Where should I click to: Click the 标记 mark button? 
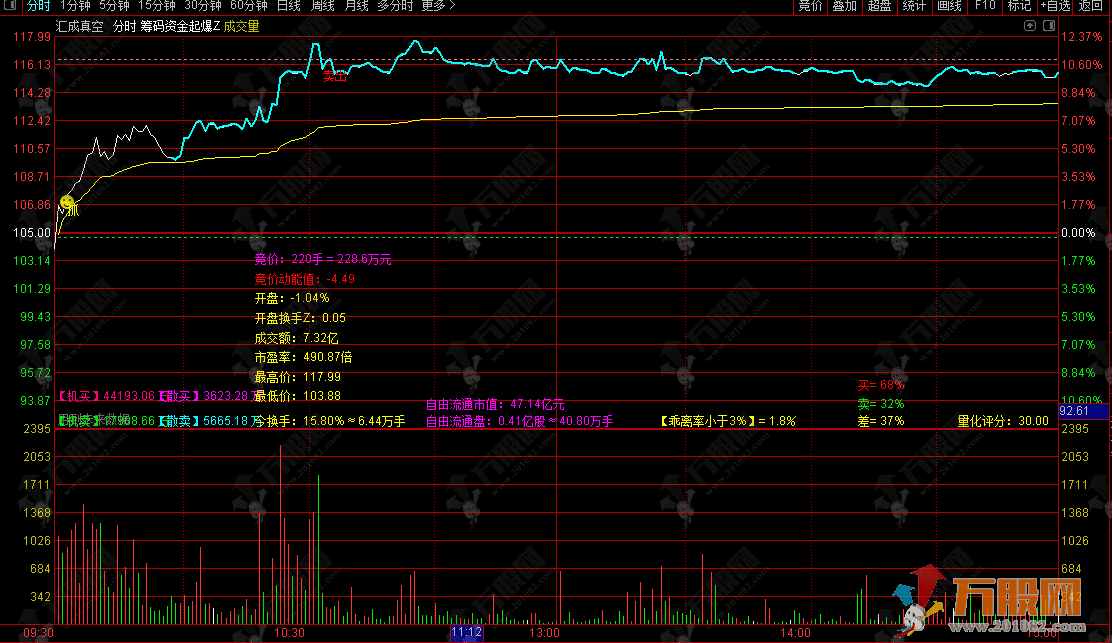(x=1019, y=6)
